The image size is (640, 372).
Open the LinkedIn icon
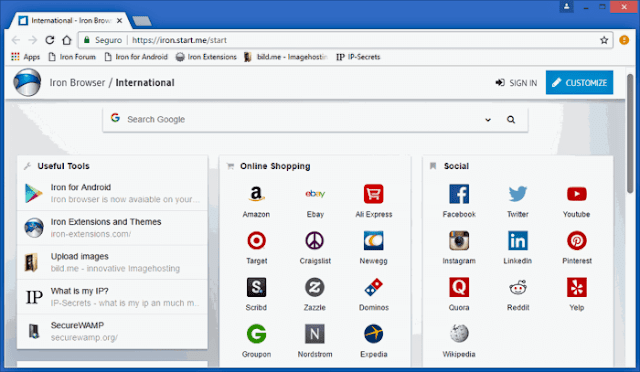[518, 241]
